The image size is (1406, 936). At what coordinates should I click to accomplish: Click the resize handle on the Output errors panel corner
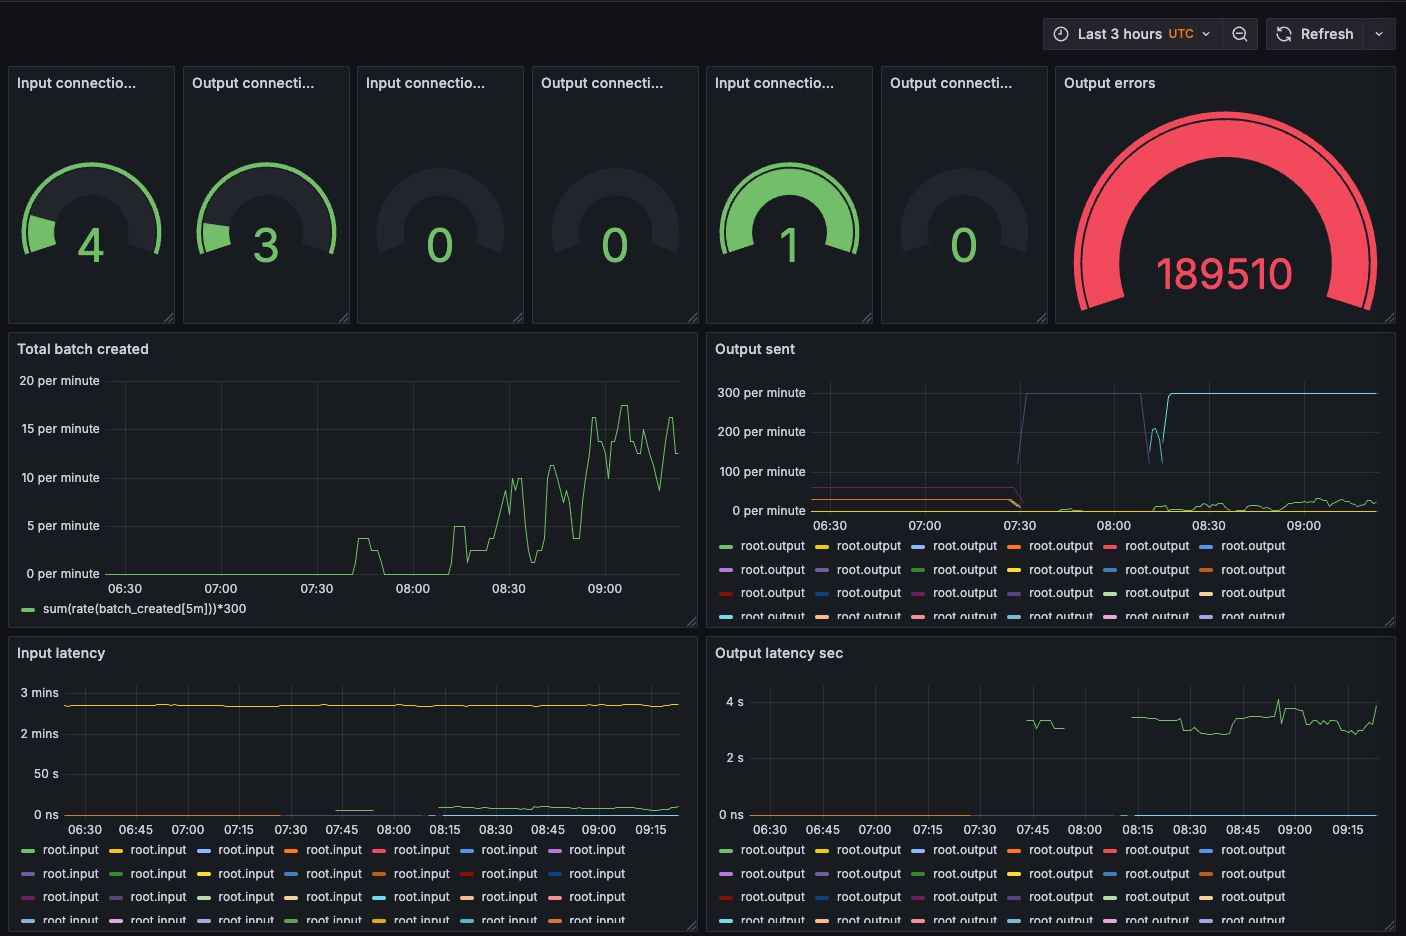1392,318
